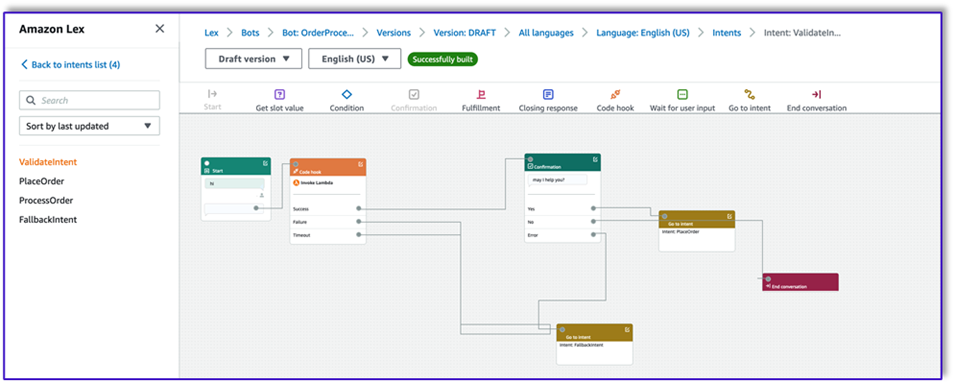Click the input port on End conversation node
Image resolution: width=954 pixels, height=384 pixels.
click(x=768, y=279)
